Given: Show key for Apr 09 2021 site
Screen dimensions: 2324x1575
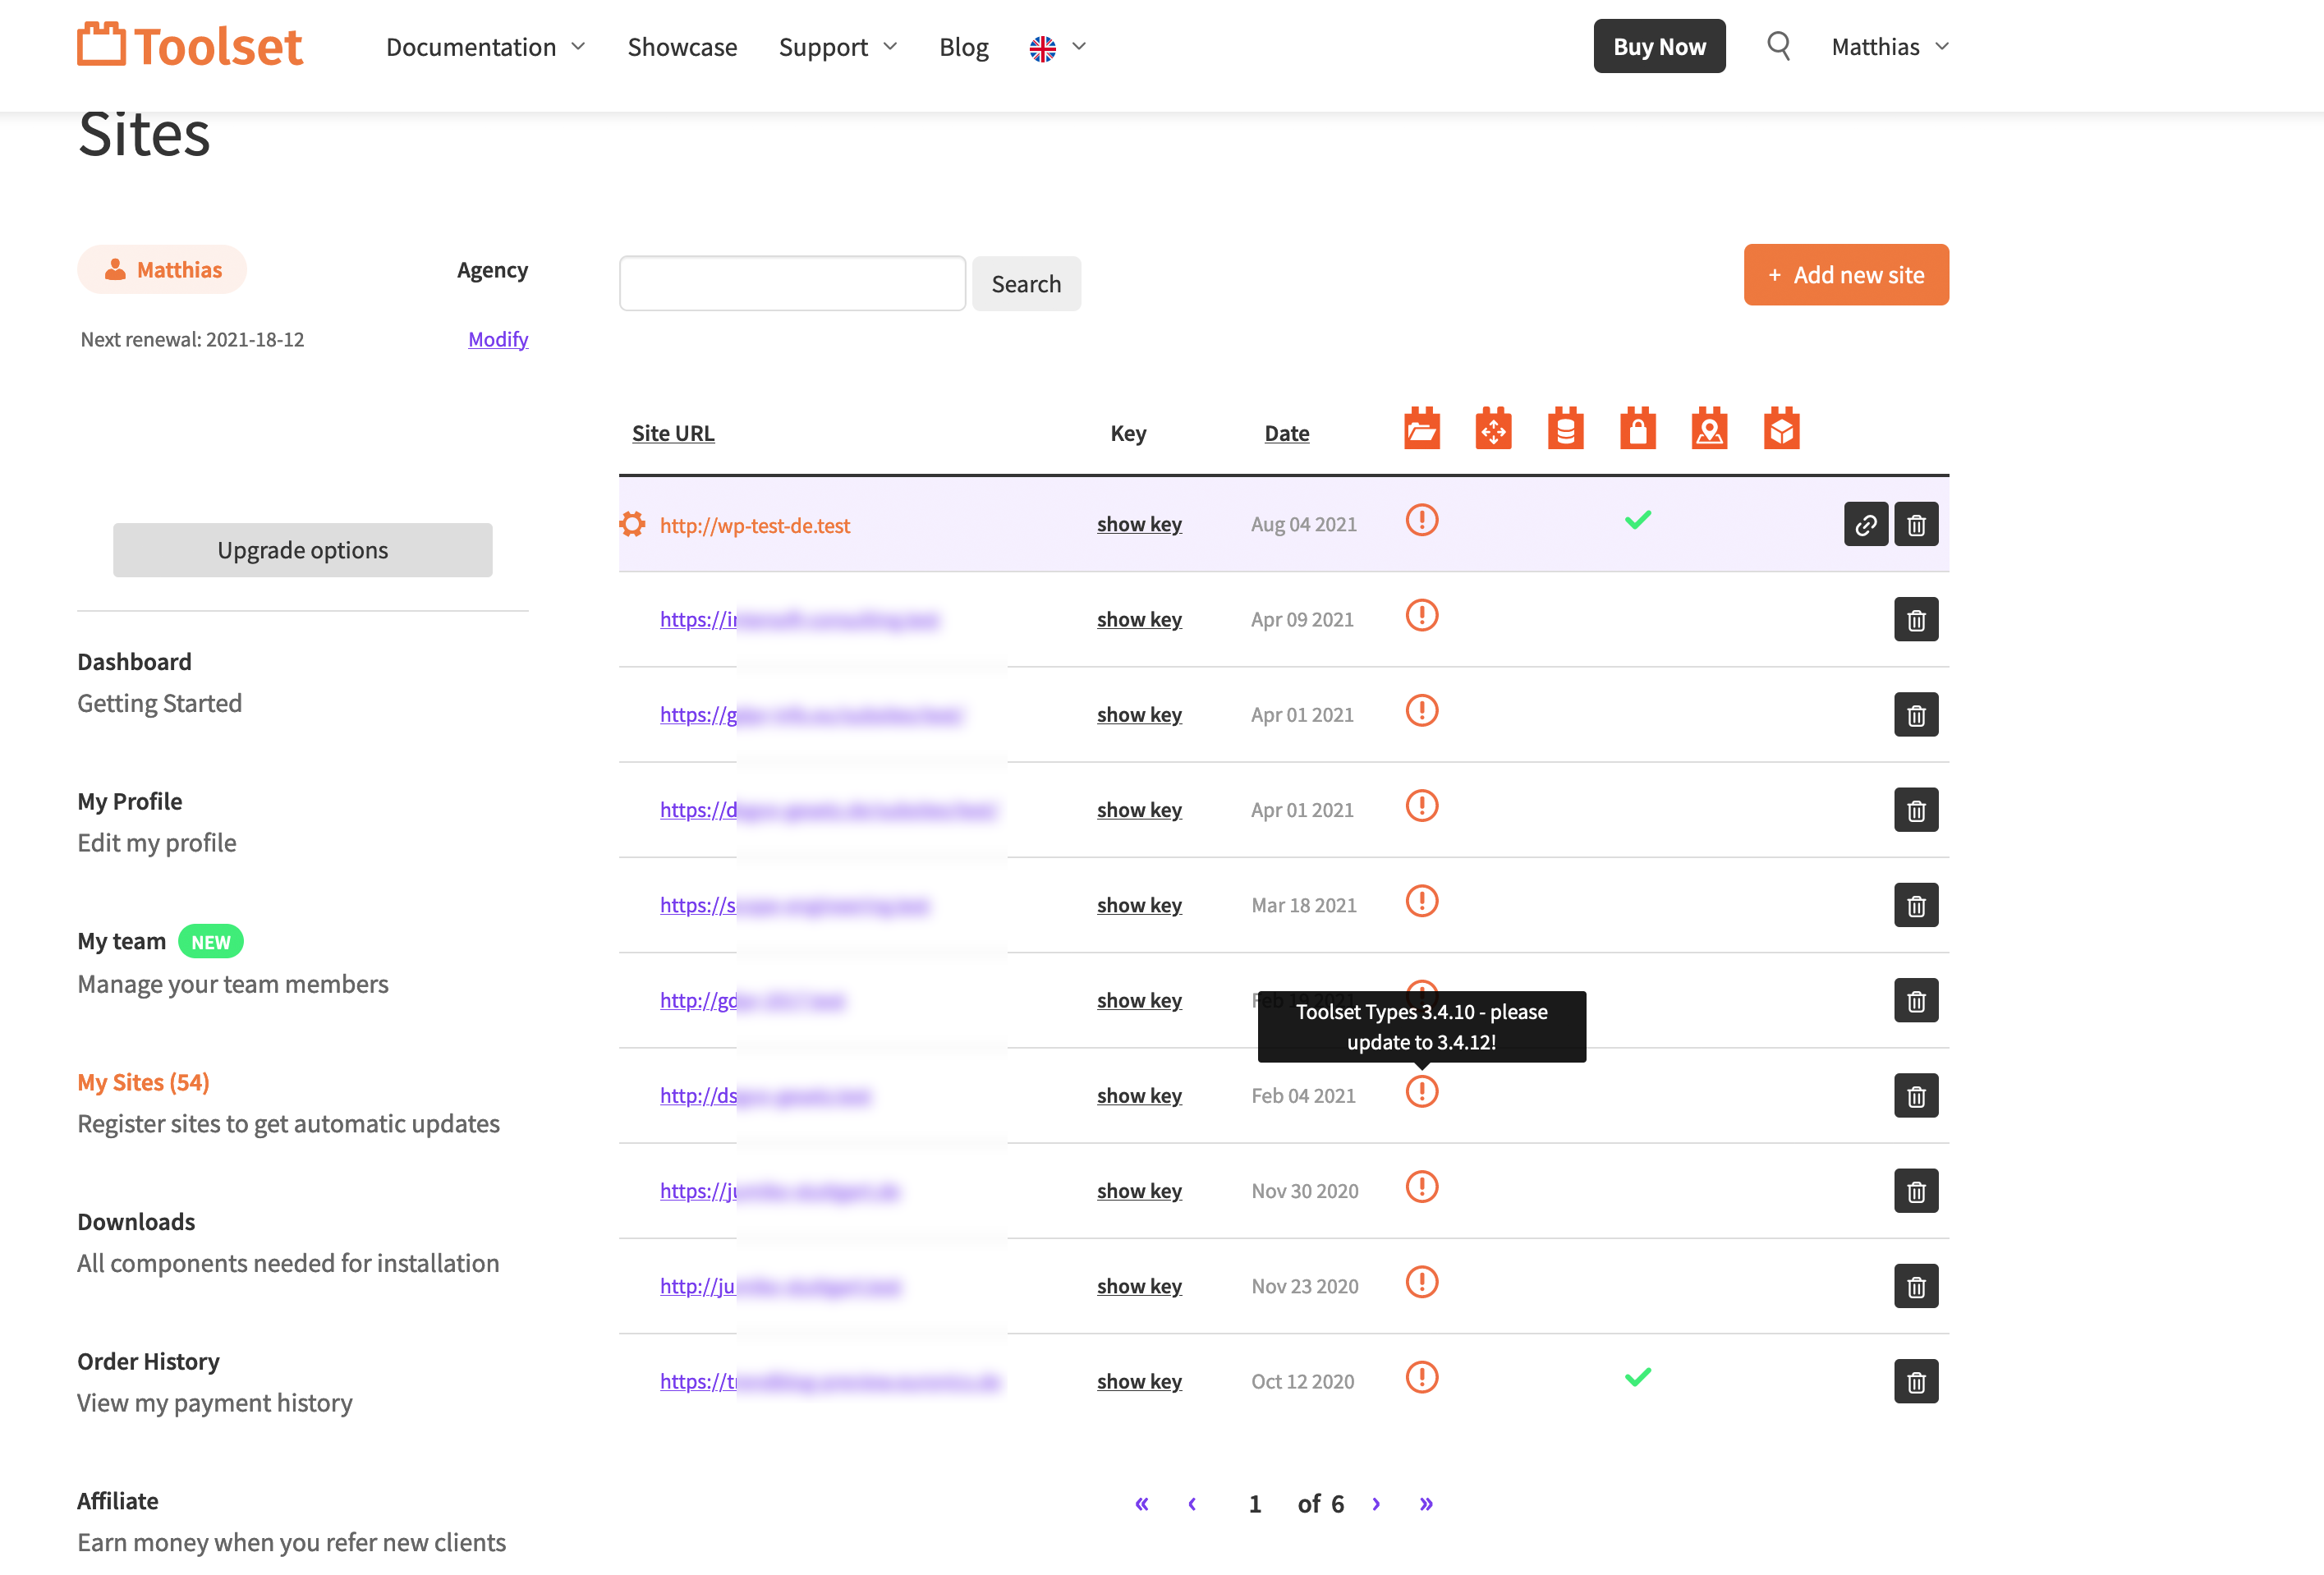Looking at the screenshot, I should (1139, 619).
